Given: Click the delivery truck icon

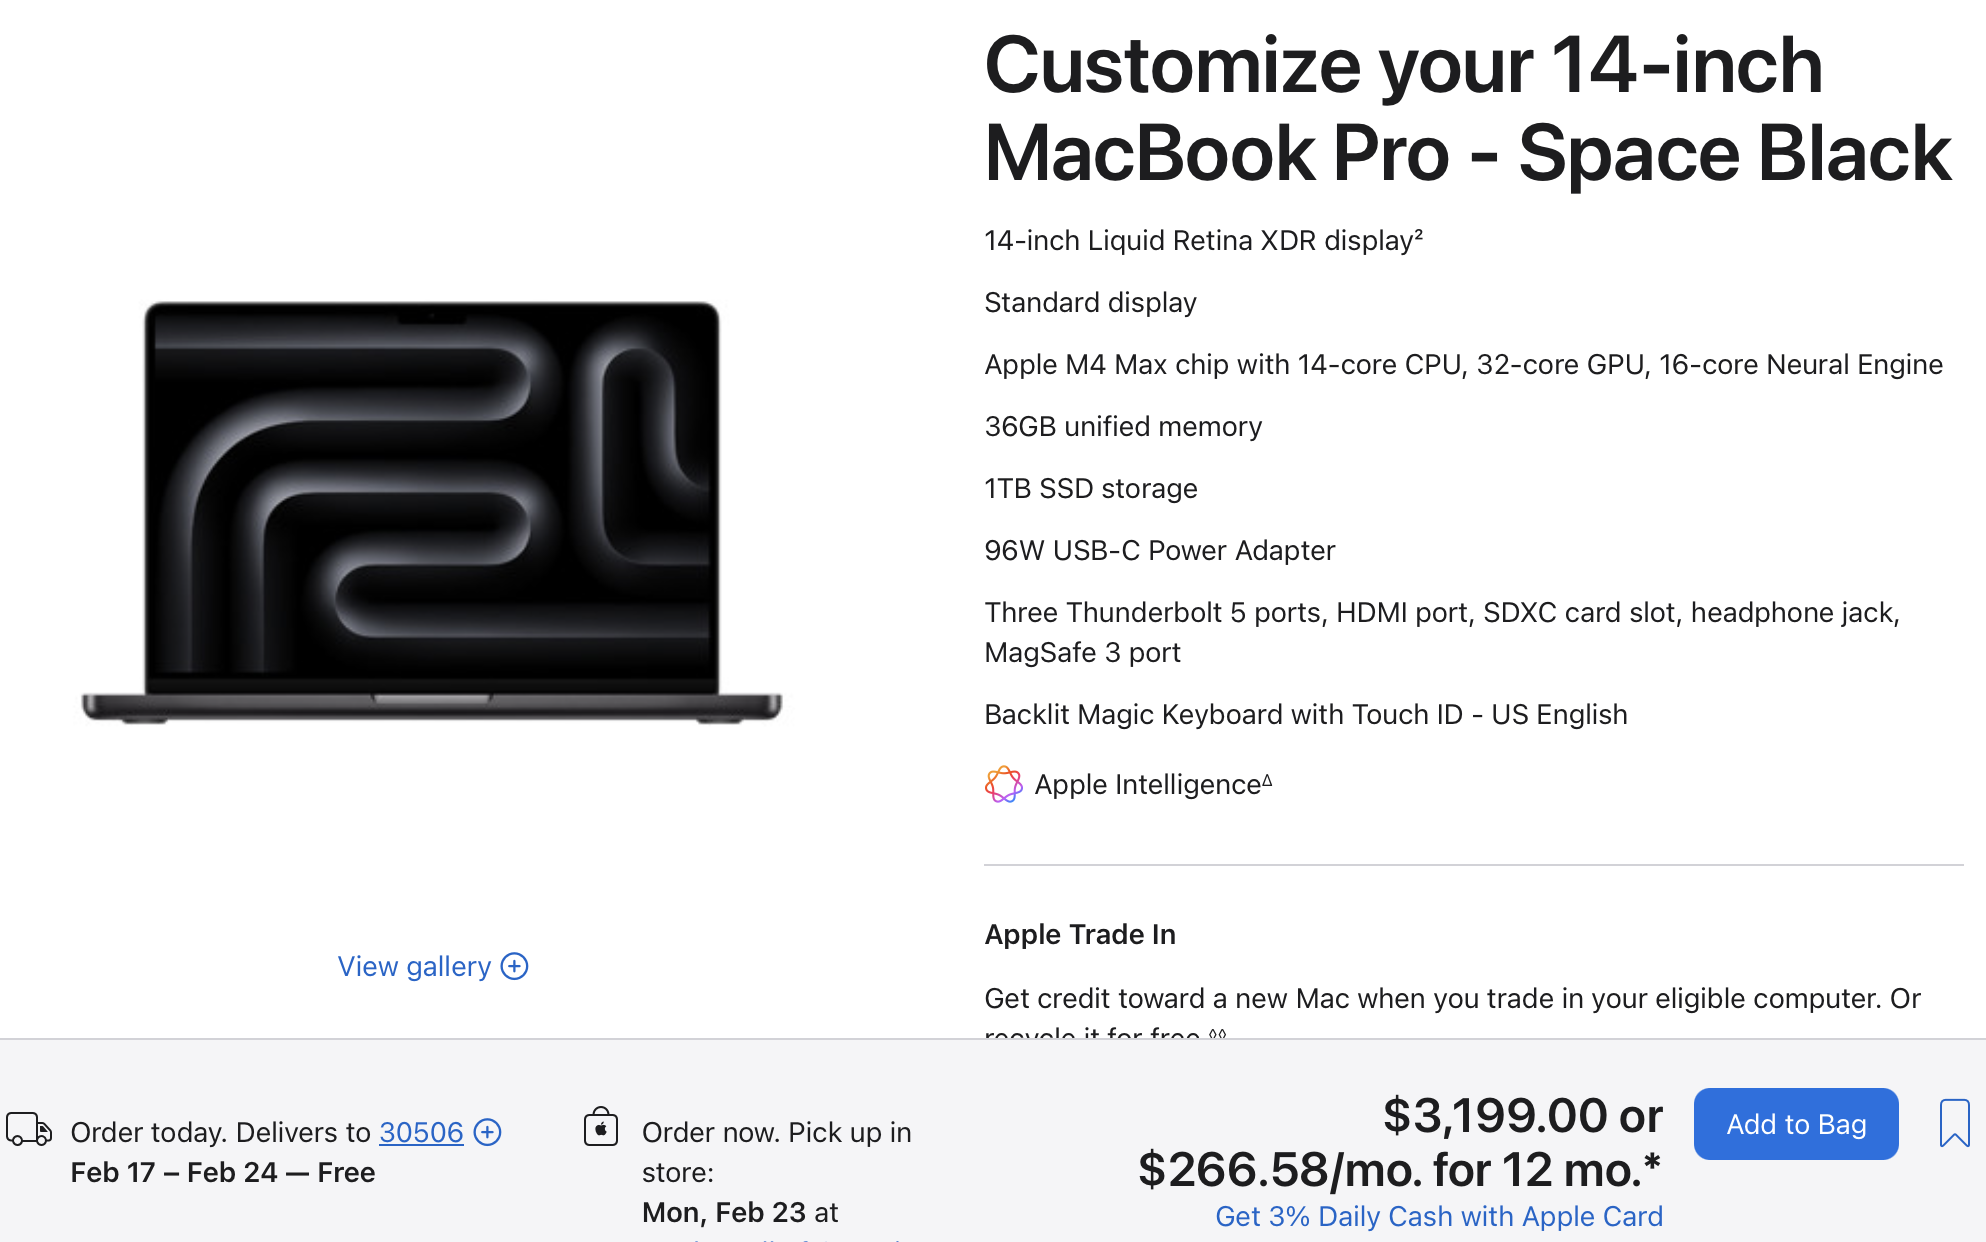Looking at the screenshot, I should click(29, 1130).
